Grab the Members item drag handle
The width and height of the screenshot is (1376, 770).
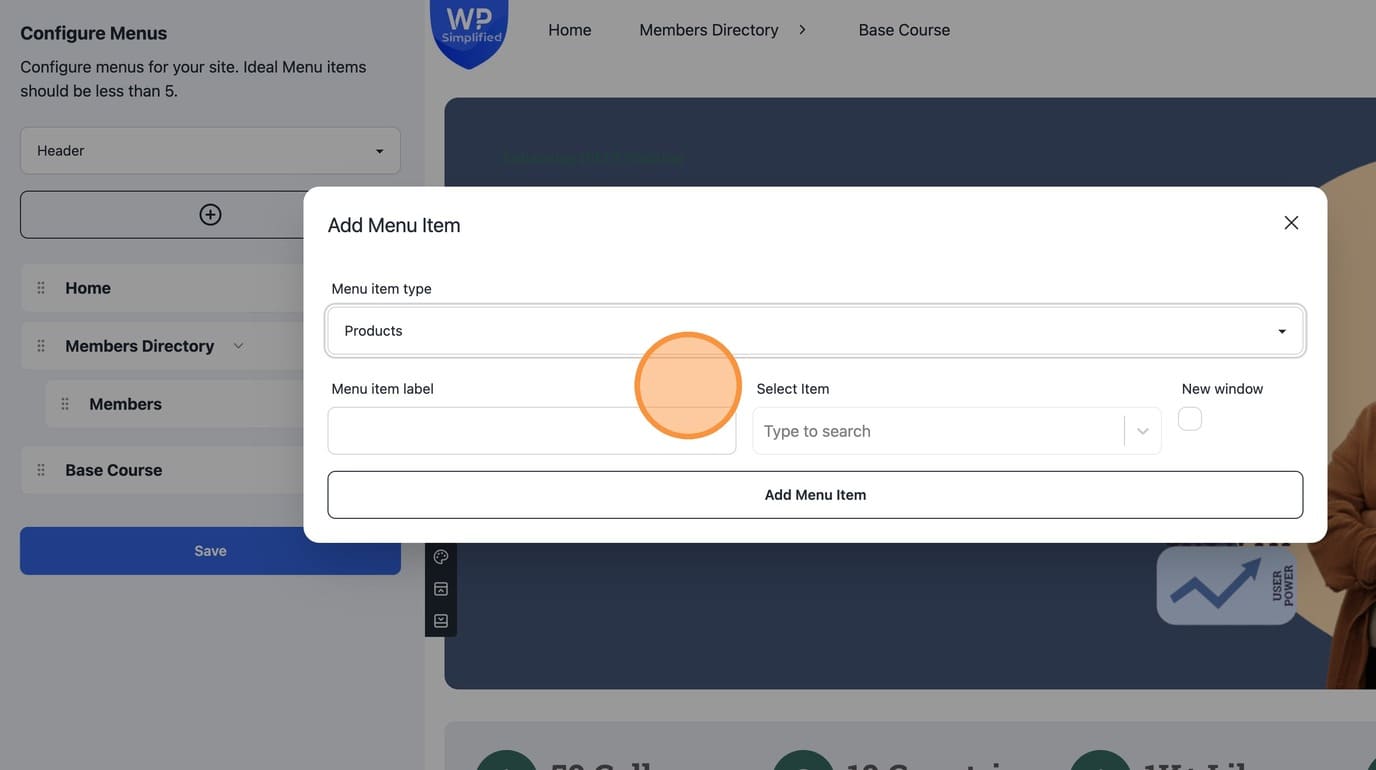65,404
